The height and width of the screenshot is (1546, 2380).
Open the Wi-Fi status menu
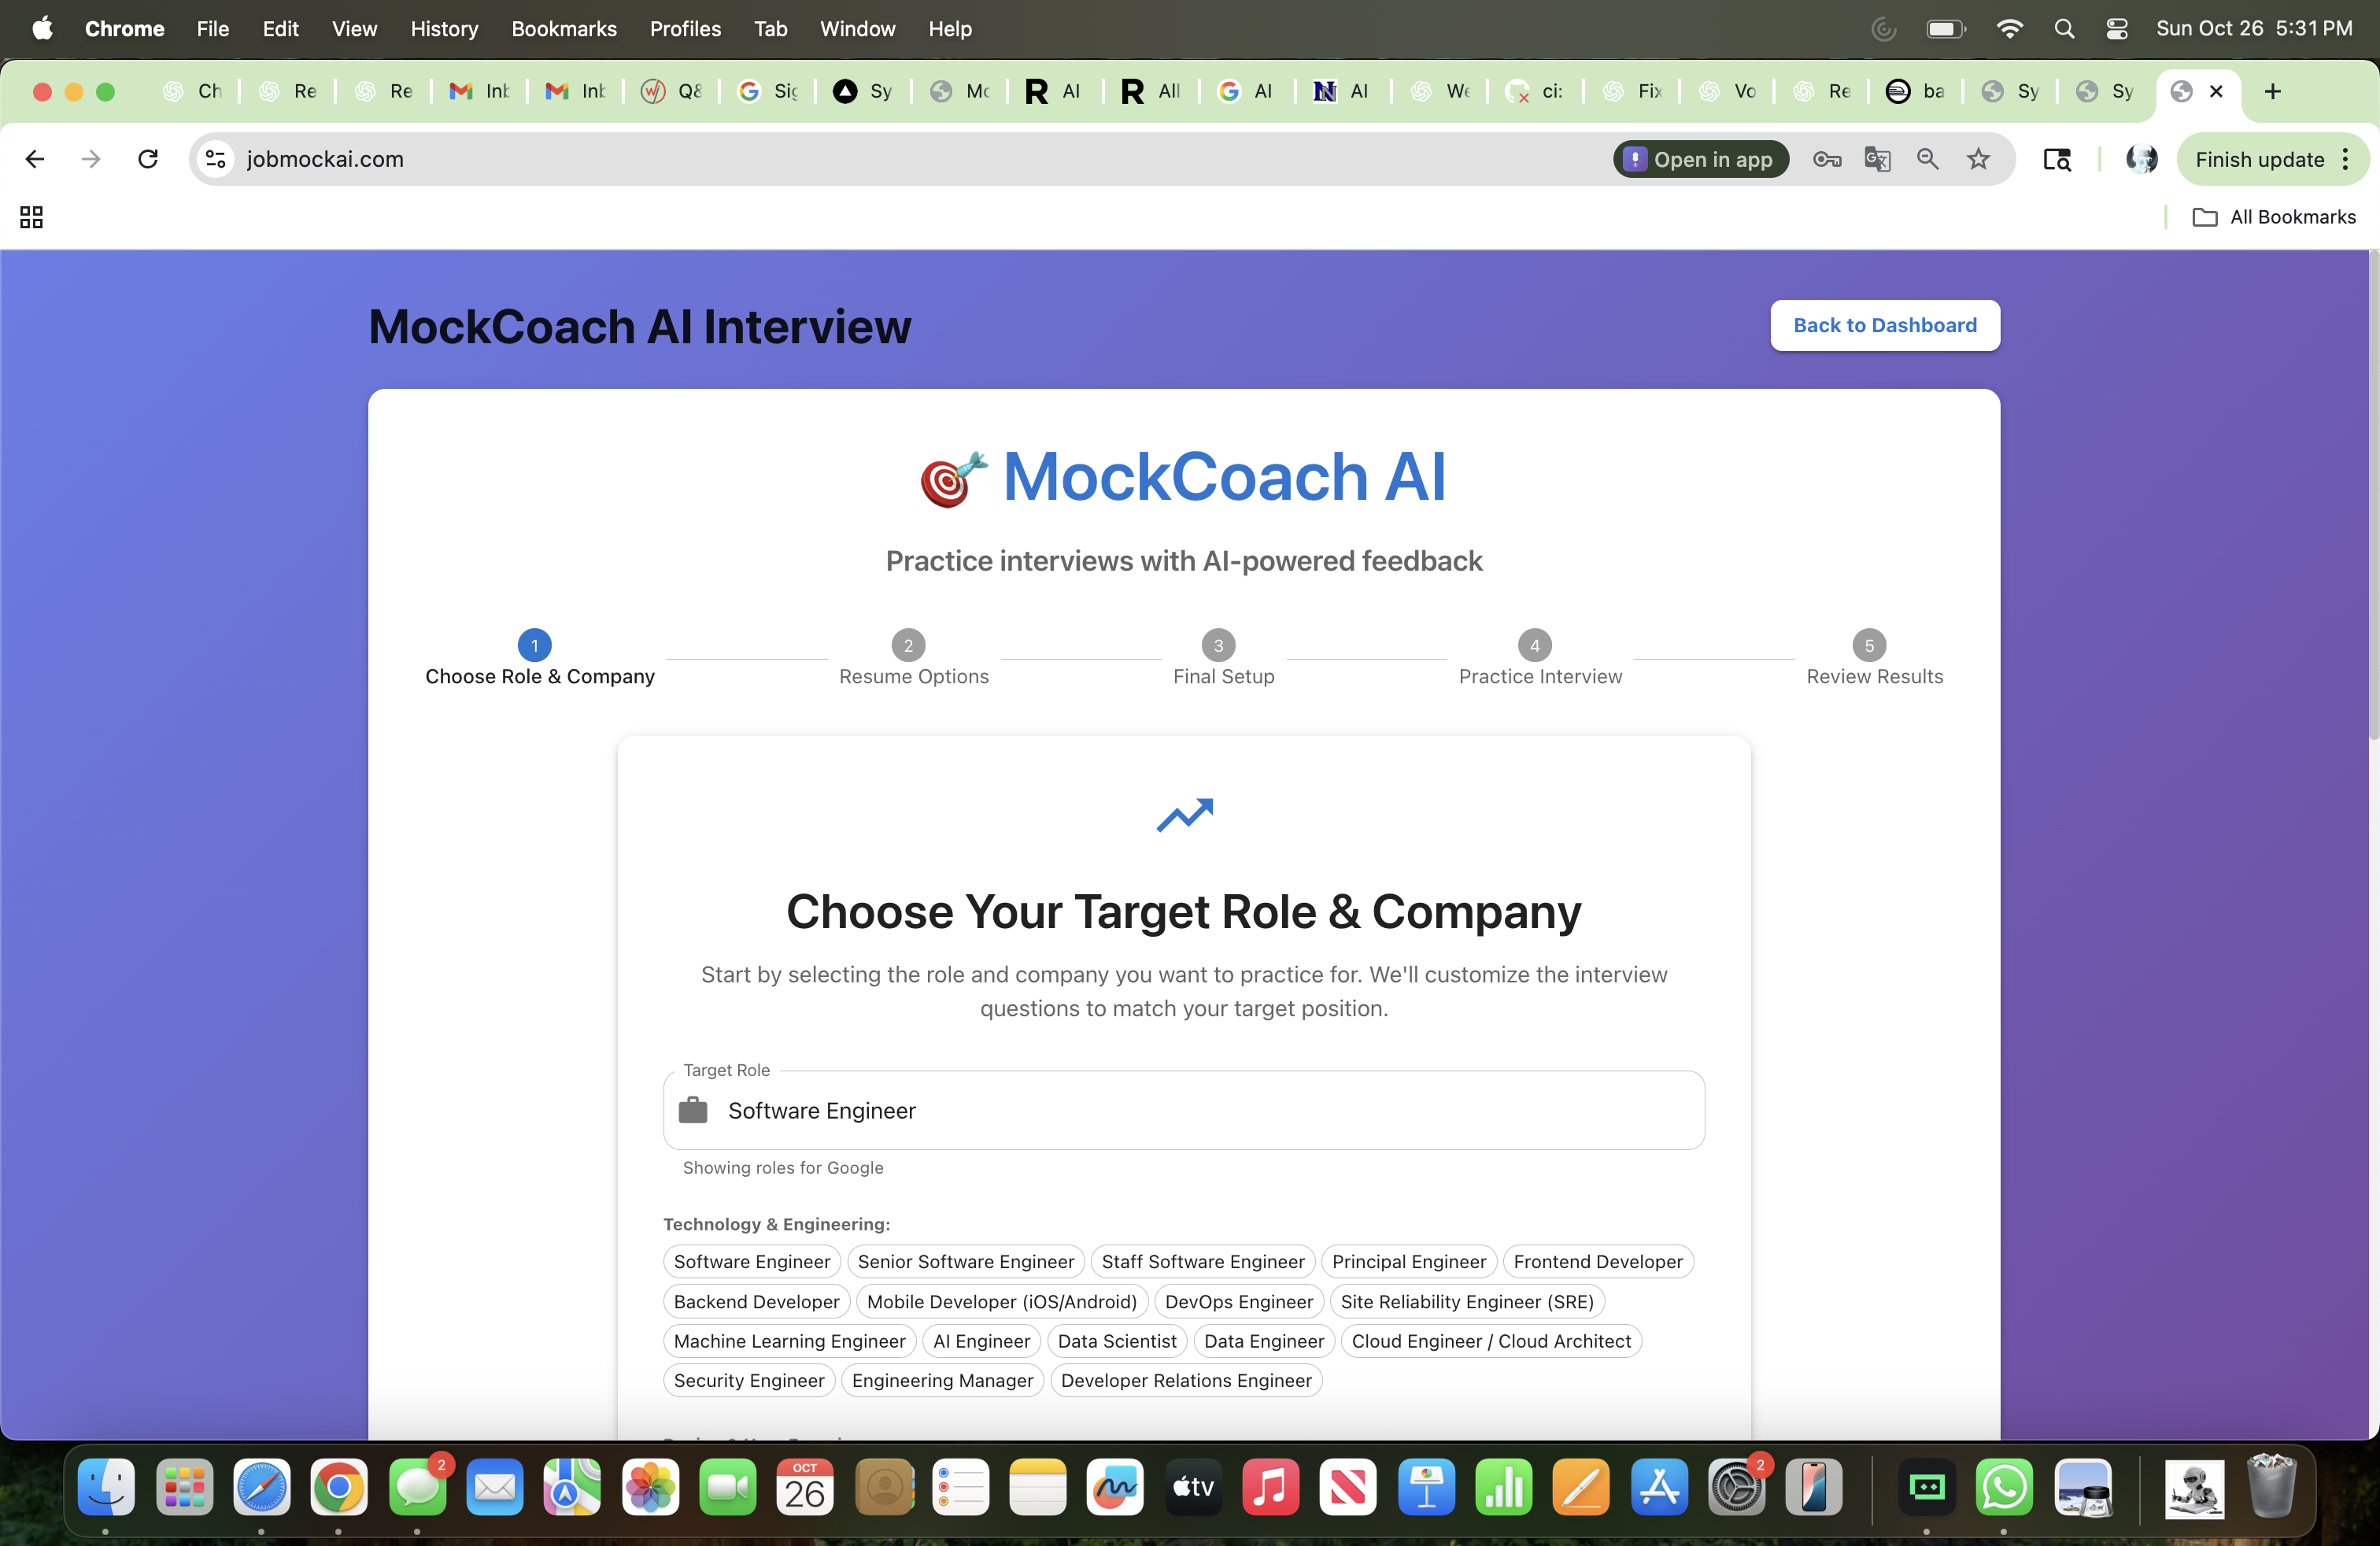(2009, 28)
